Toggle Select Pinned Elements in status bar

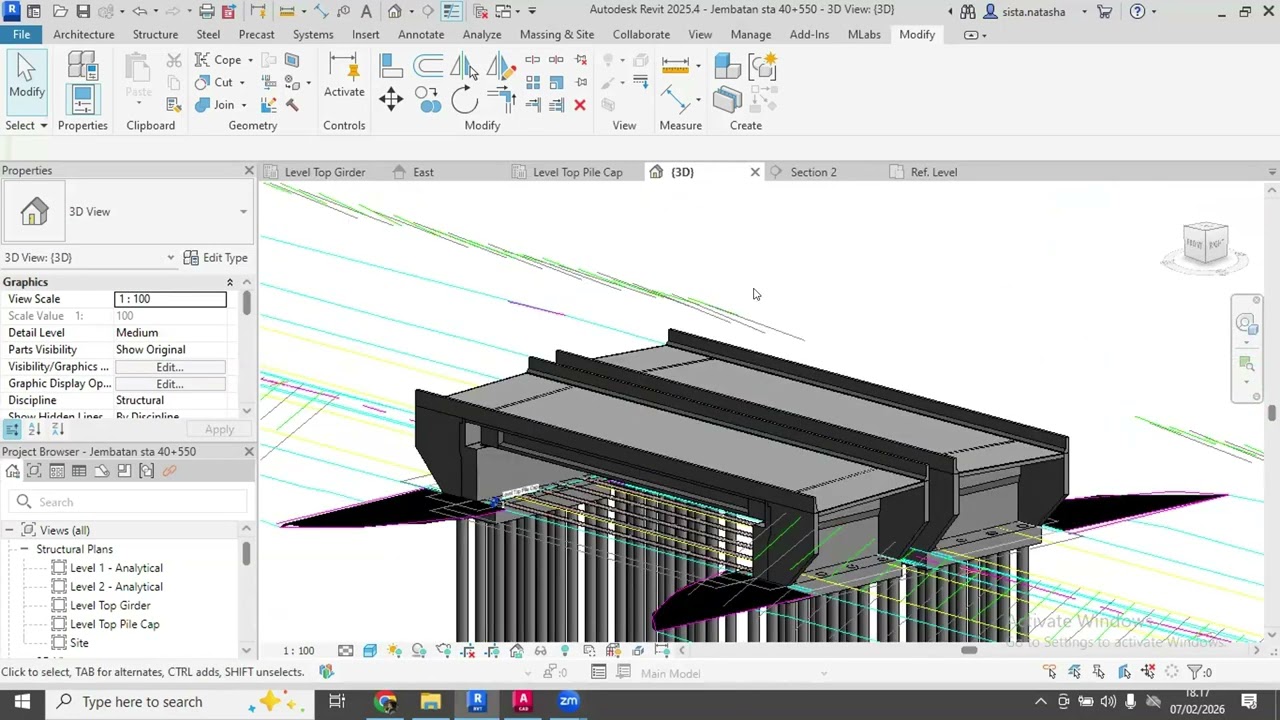tap(1099, 672)
